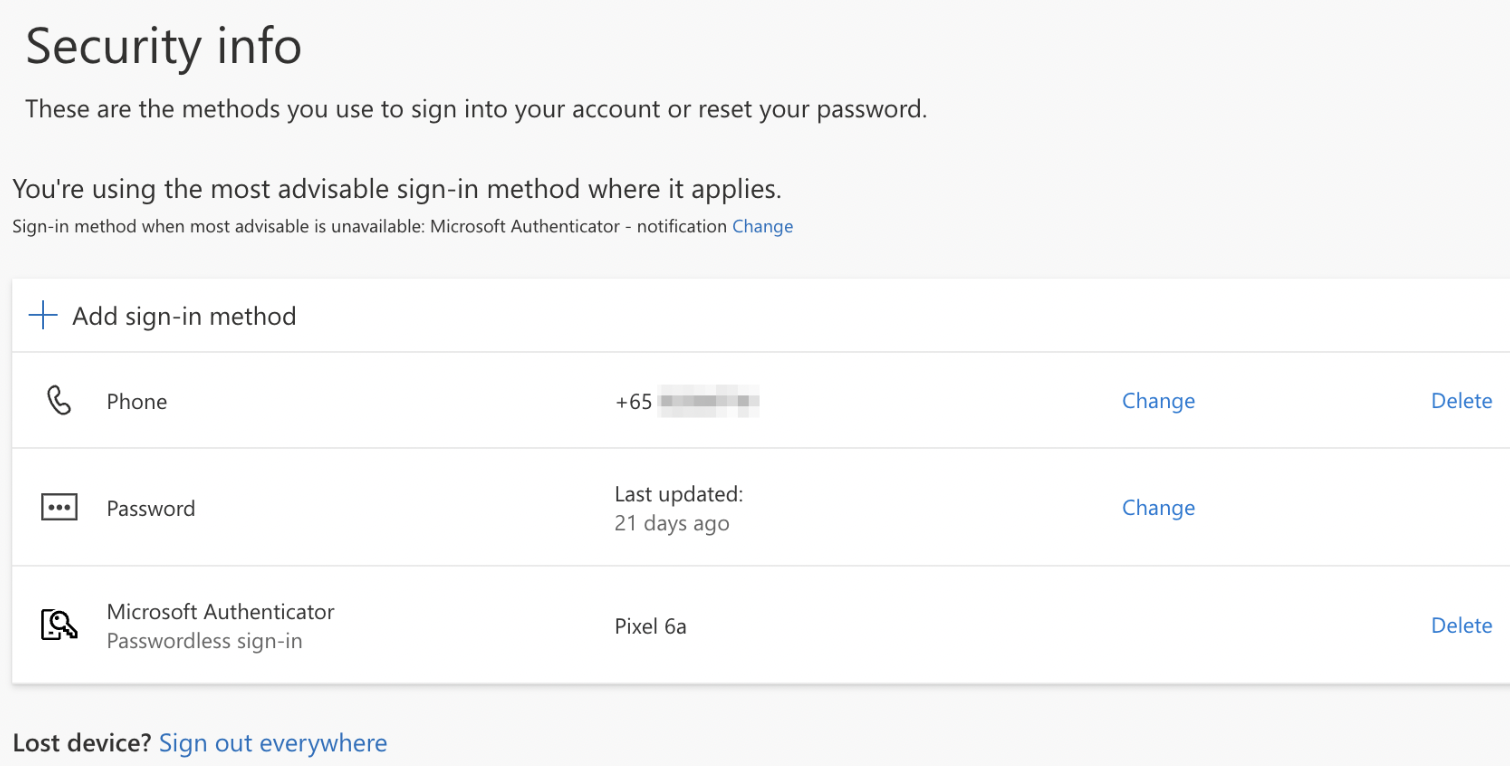This screenshot has width=1510, height=766.
Task: Change the Phone sign-in number
Action: coord(1158,401)
